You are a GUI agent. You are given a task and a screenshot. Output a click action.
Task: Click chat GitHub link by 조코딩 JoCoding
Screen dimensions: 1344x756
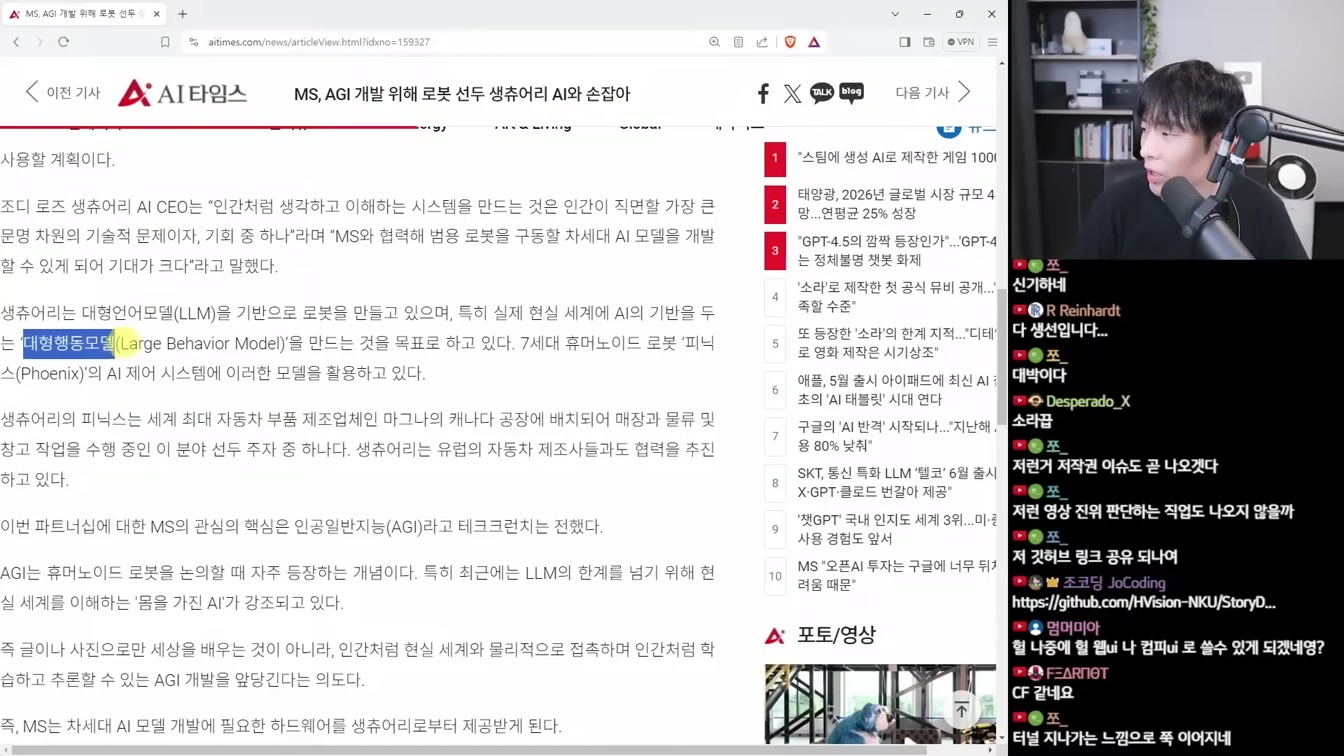click(1143, 602)
